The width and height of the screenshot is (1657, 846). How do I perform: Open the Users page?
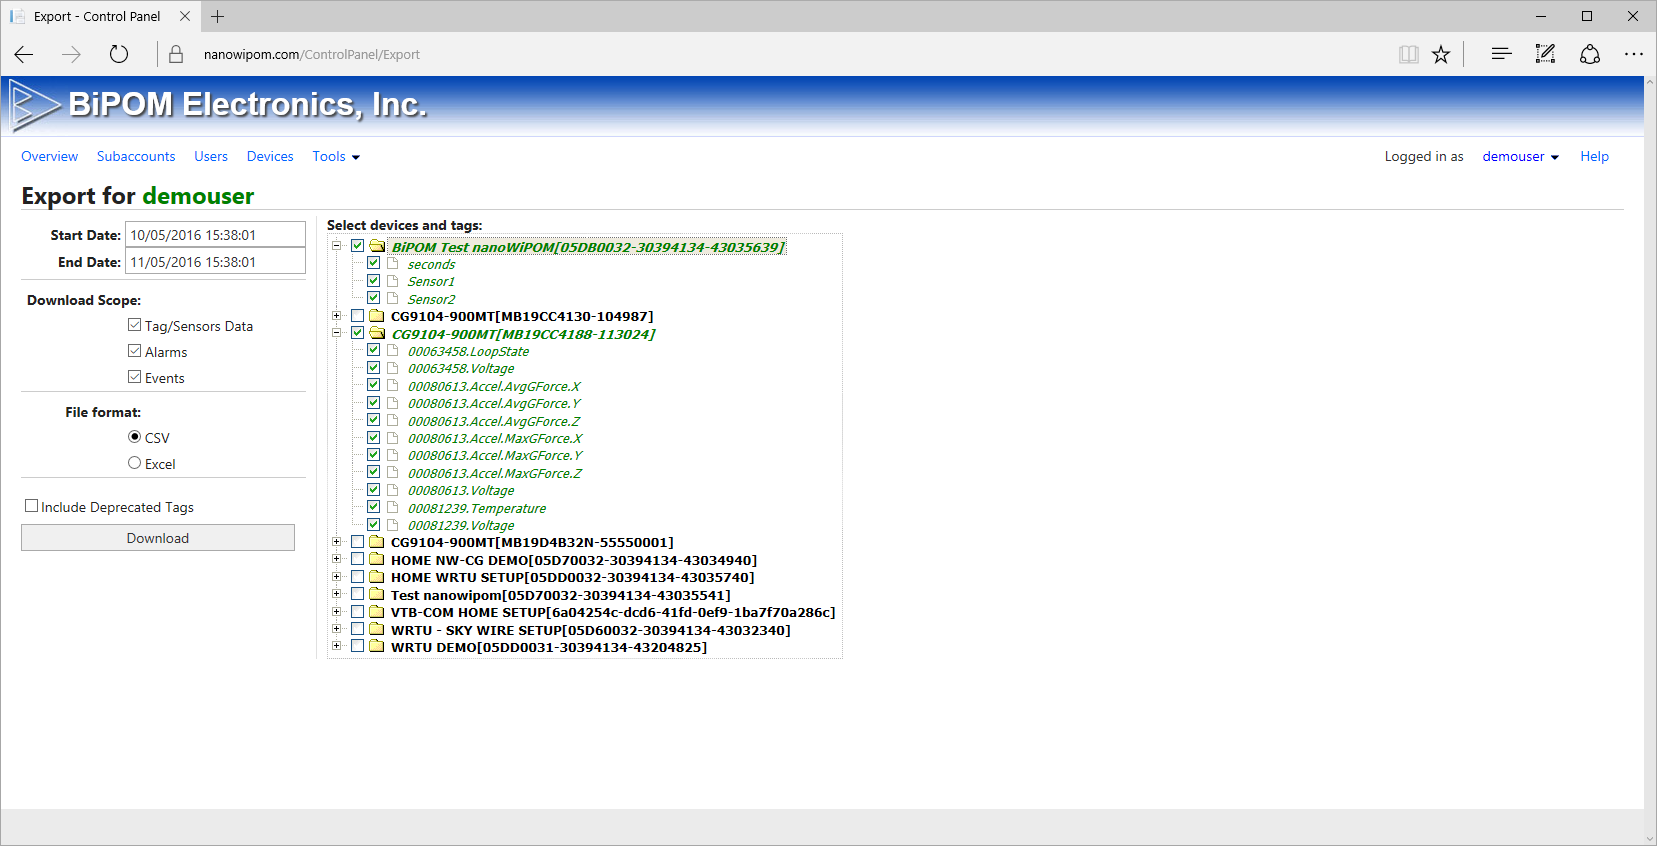(x=211, y=157)
